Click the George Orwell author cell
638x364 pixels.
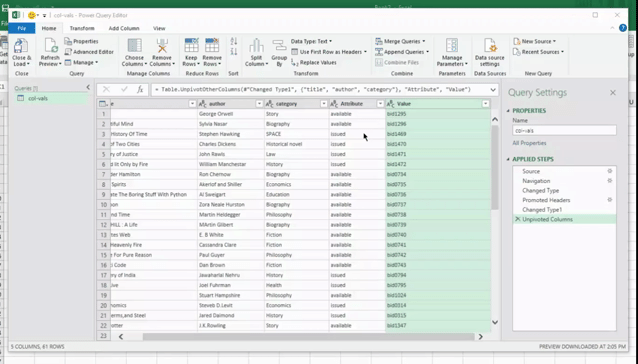(x=230, y=114)
